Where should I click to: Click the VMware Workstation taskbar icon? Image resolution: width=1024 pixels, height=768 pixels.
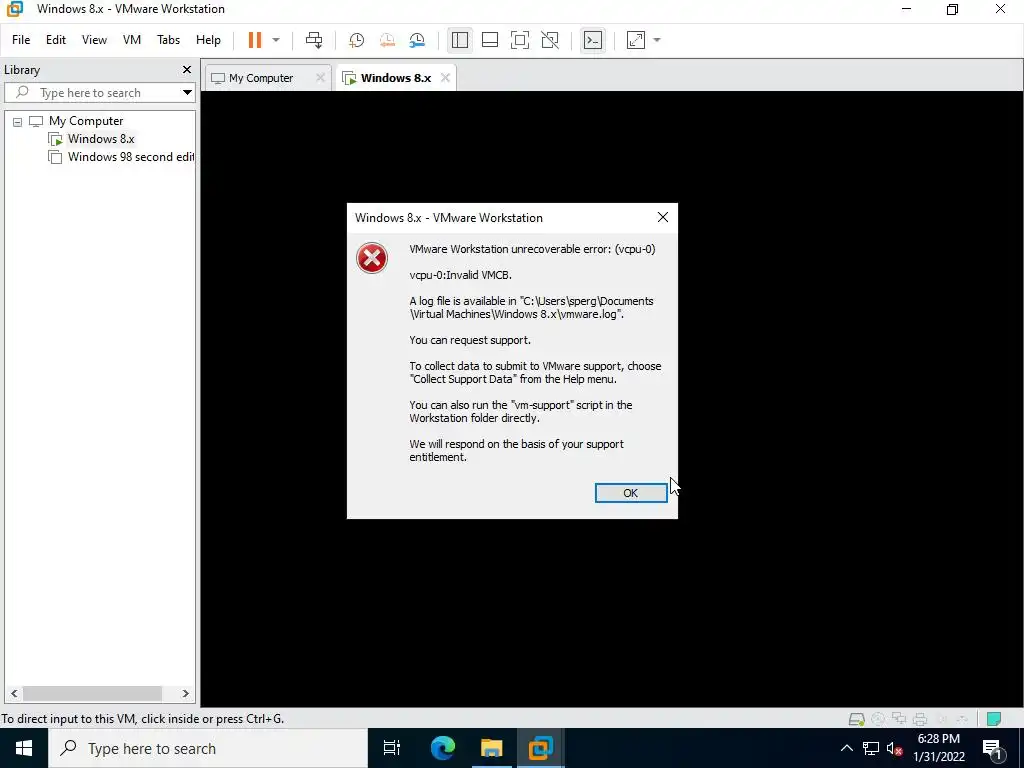tap(541, 748)
